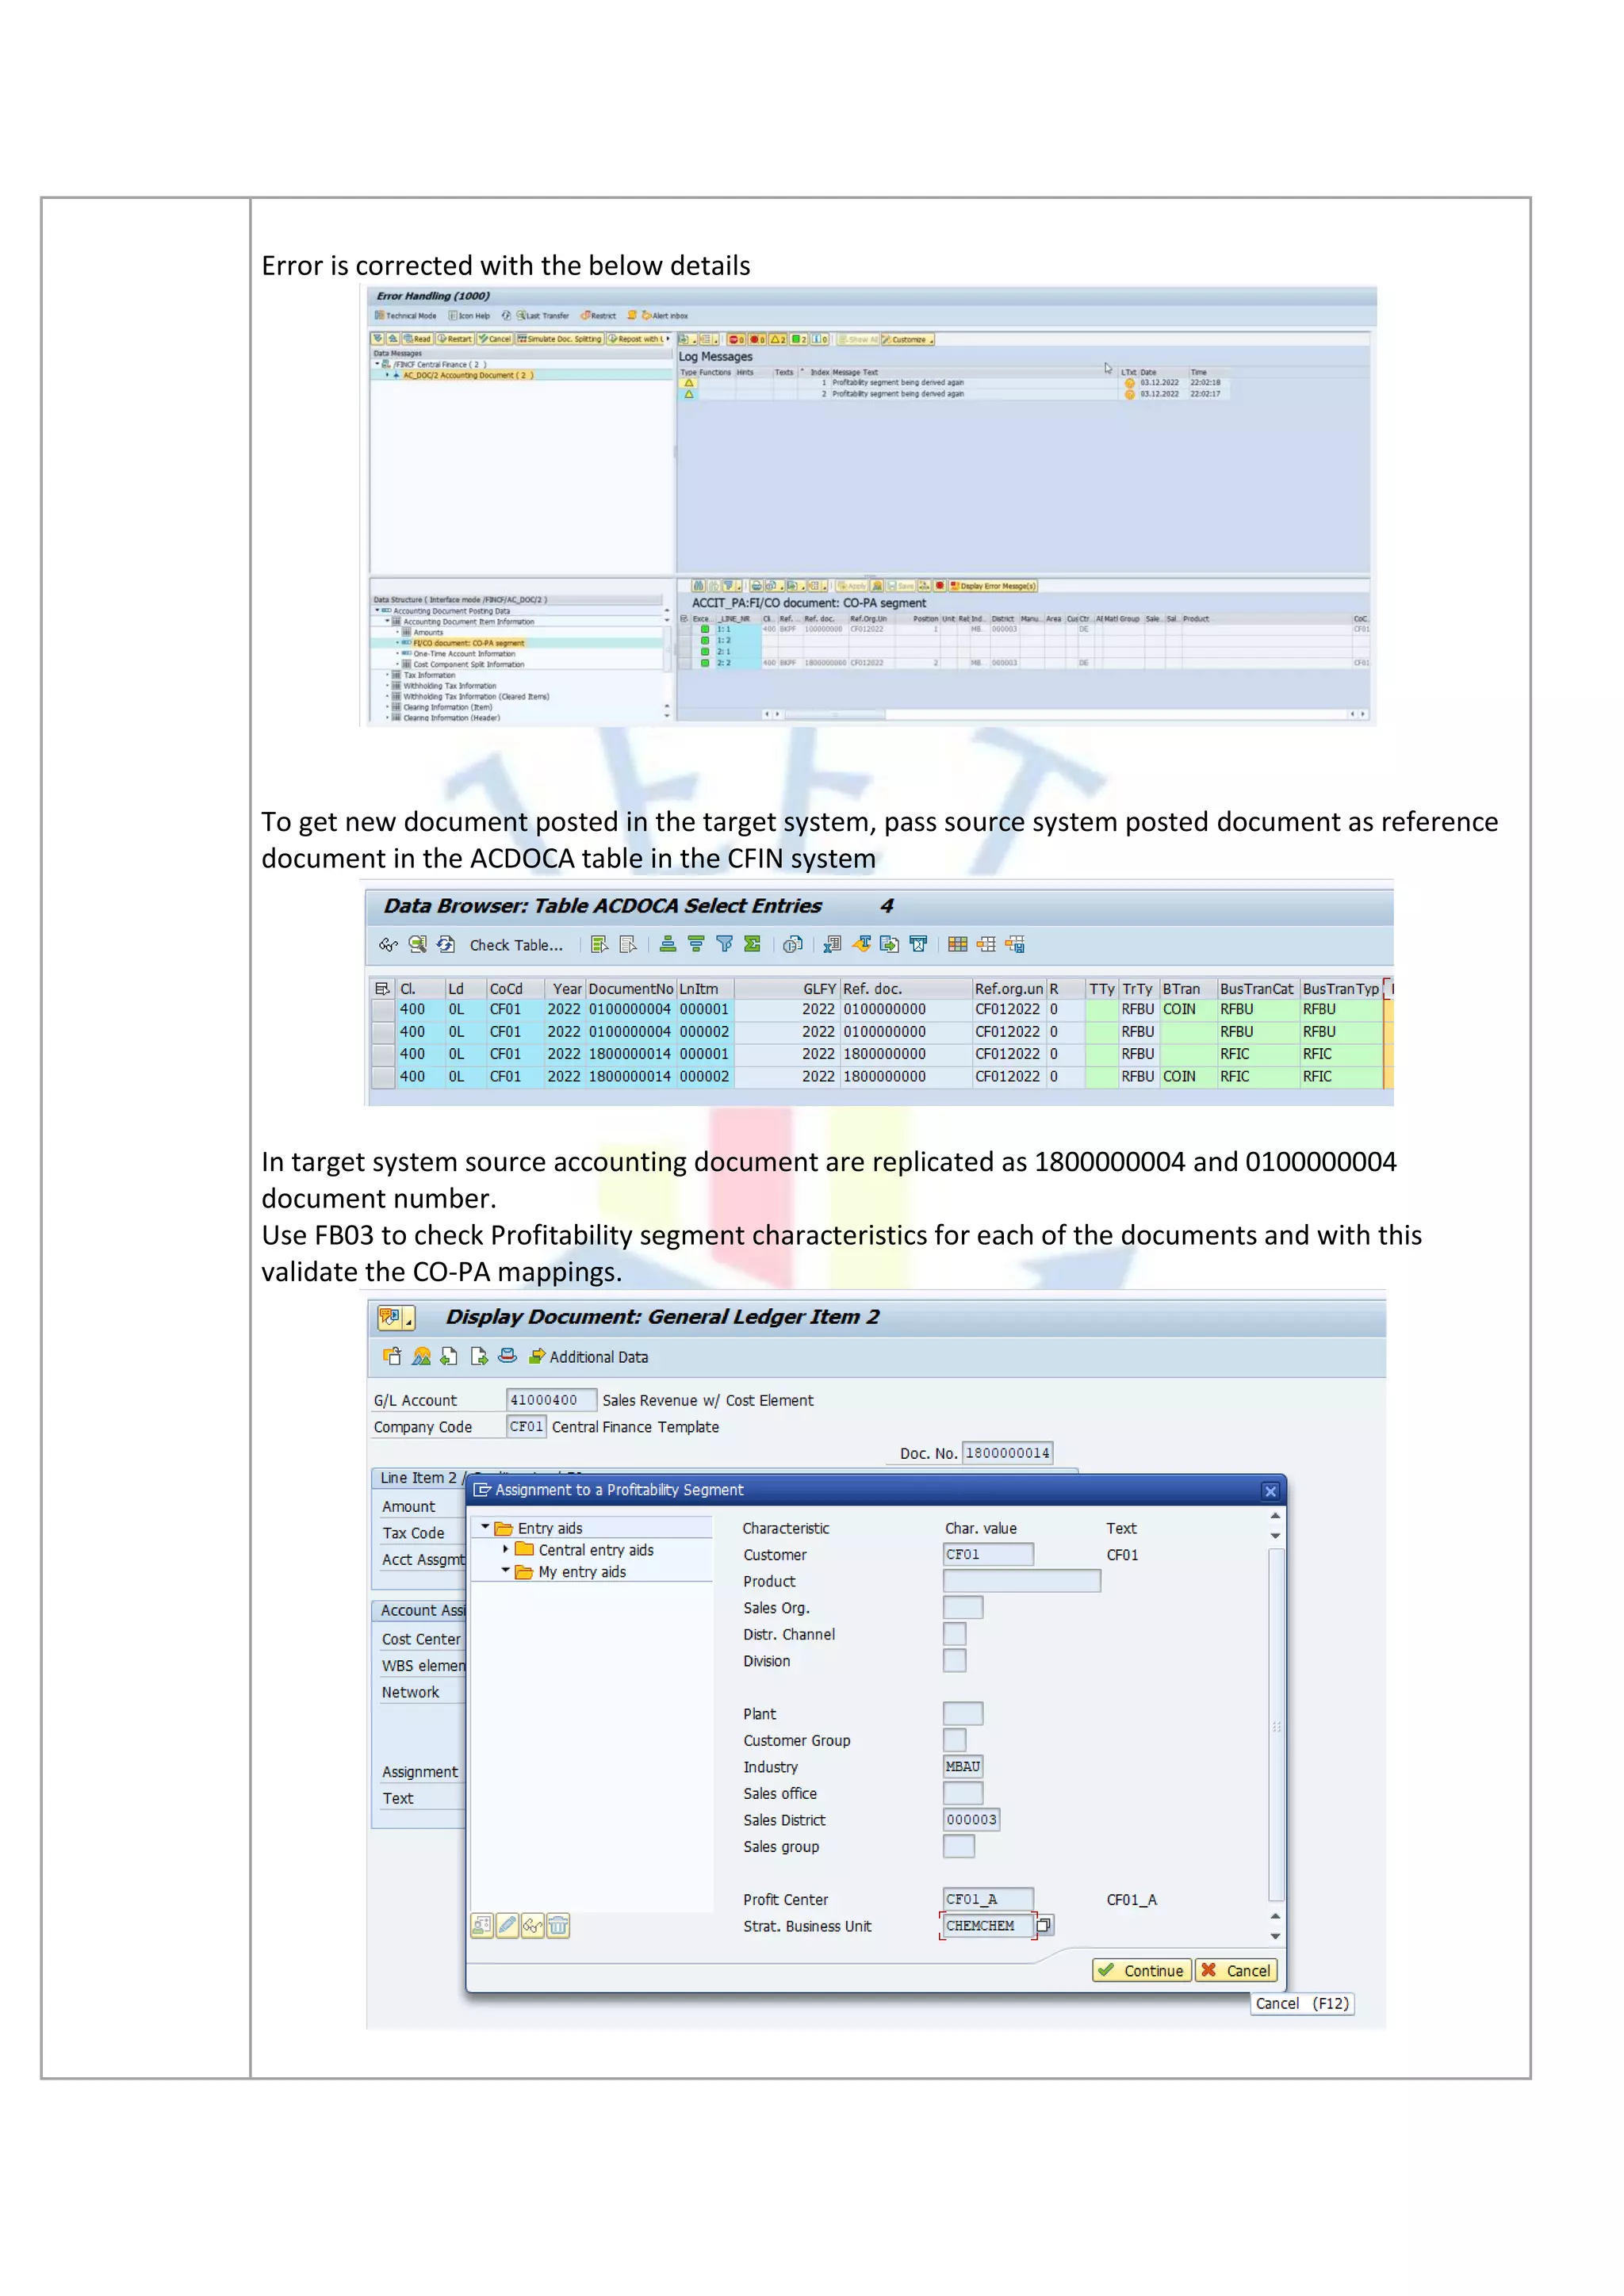The width and height of the screenshot is (1624, 2296).
Task: Click the Save Layout icon in Data Browser
Action: [x=1015, y=944]
